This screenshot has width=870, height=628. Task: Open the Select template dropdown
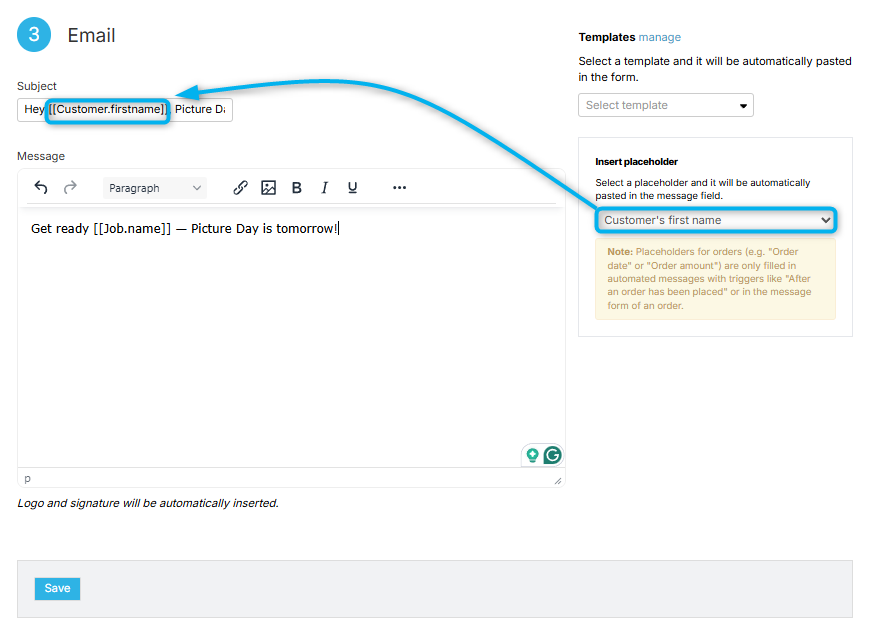[666, 105]
